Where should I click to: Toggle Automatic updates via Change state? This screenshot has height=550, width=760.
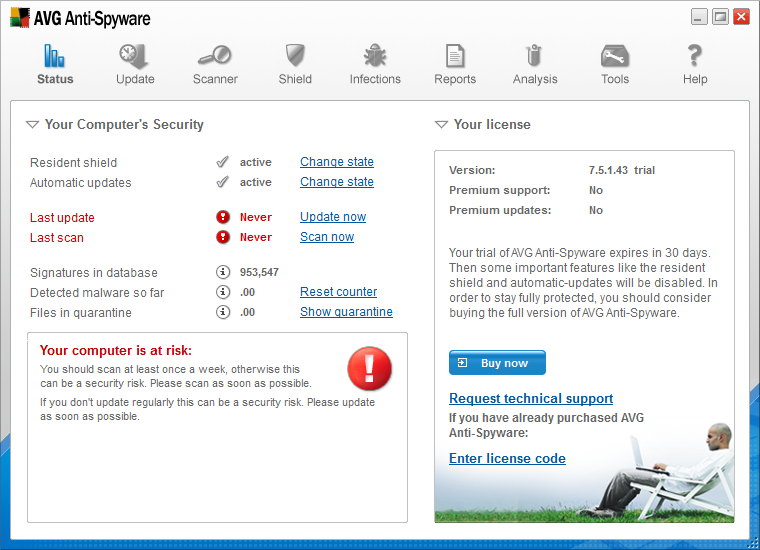[x=337, y=182]
